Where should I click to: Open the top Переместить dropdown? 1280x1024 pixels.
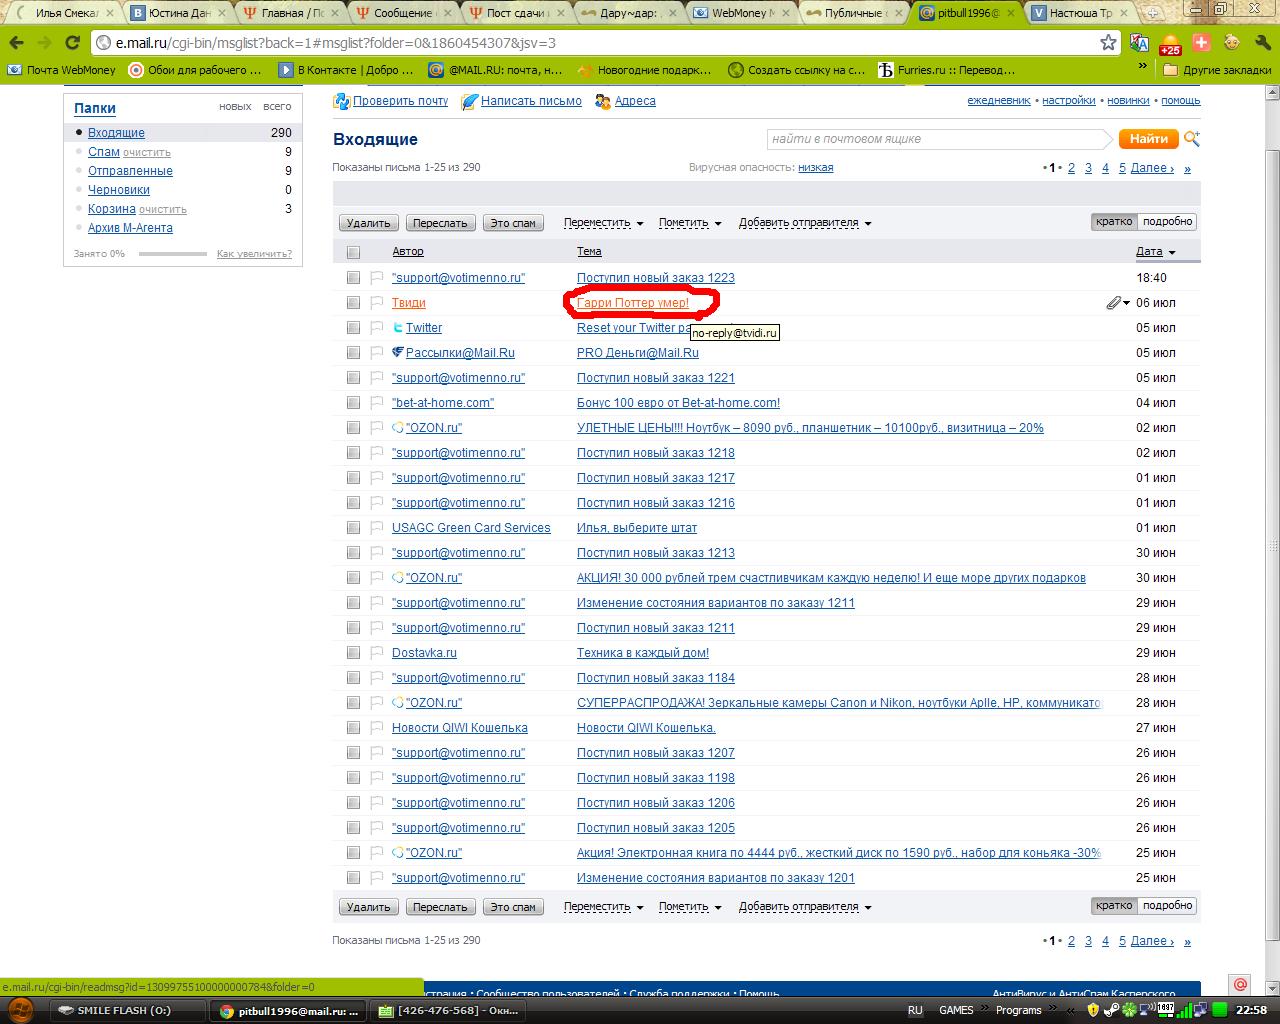tap(603, 223)
